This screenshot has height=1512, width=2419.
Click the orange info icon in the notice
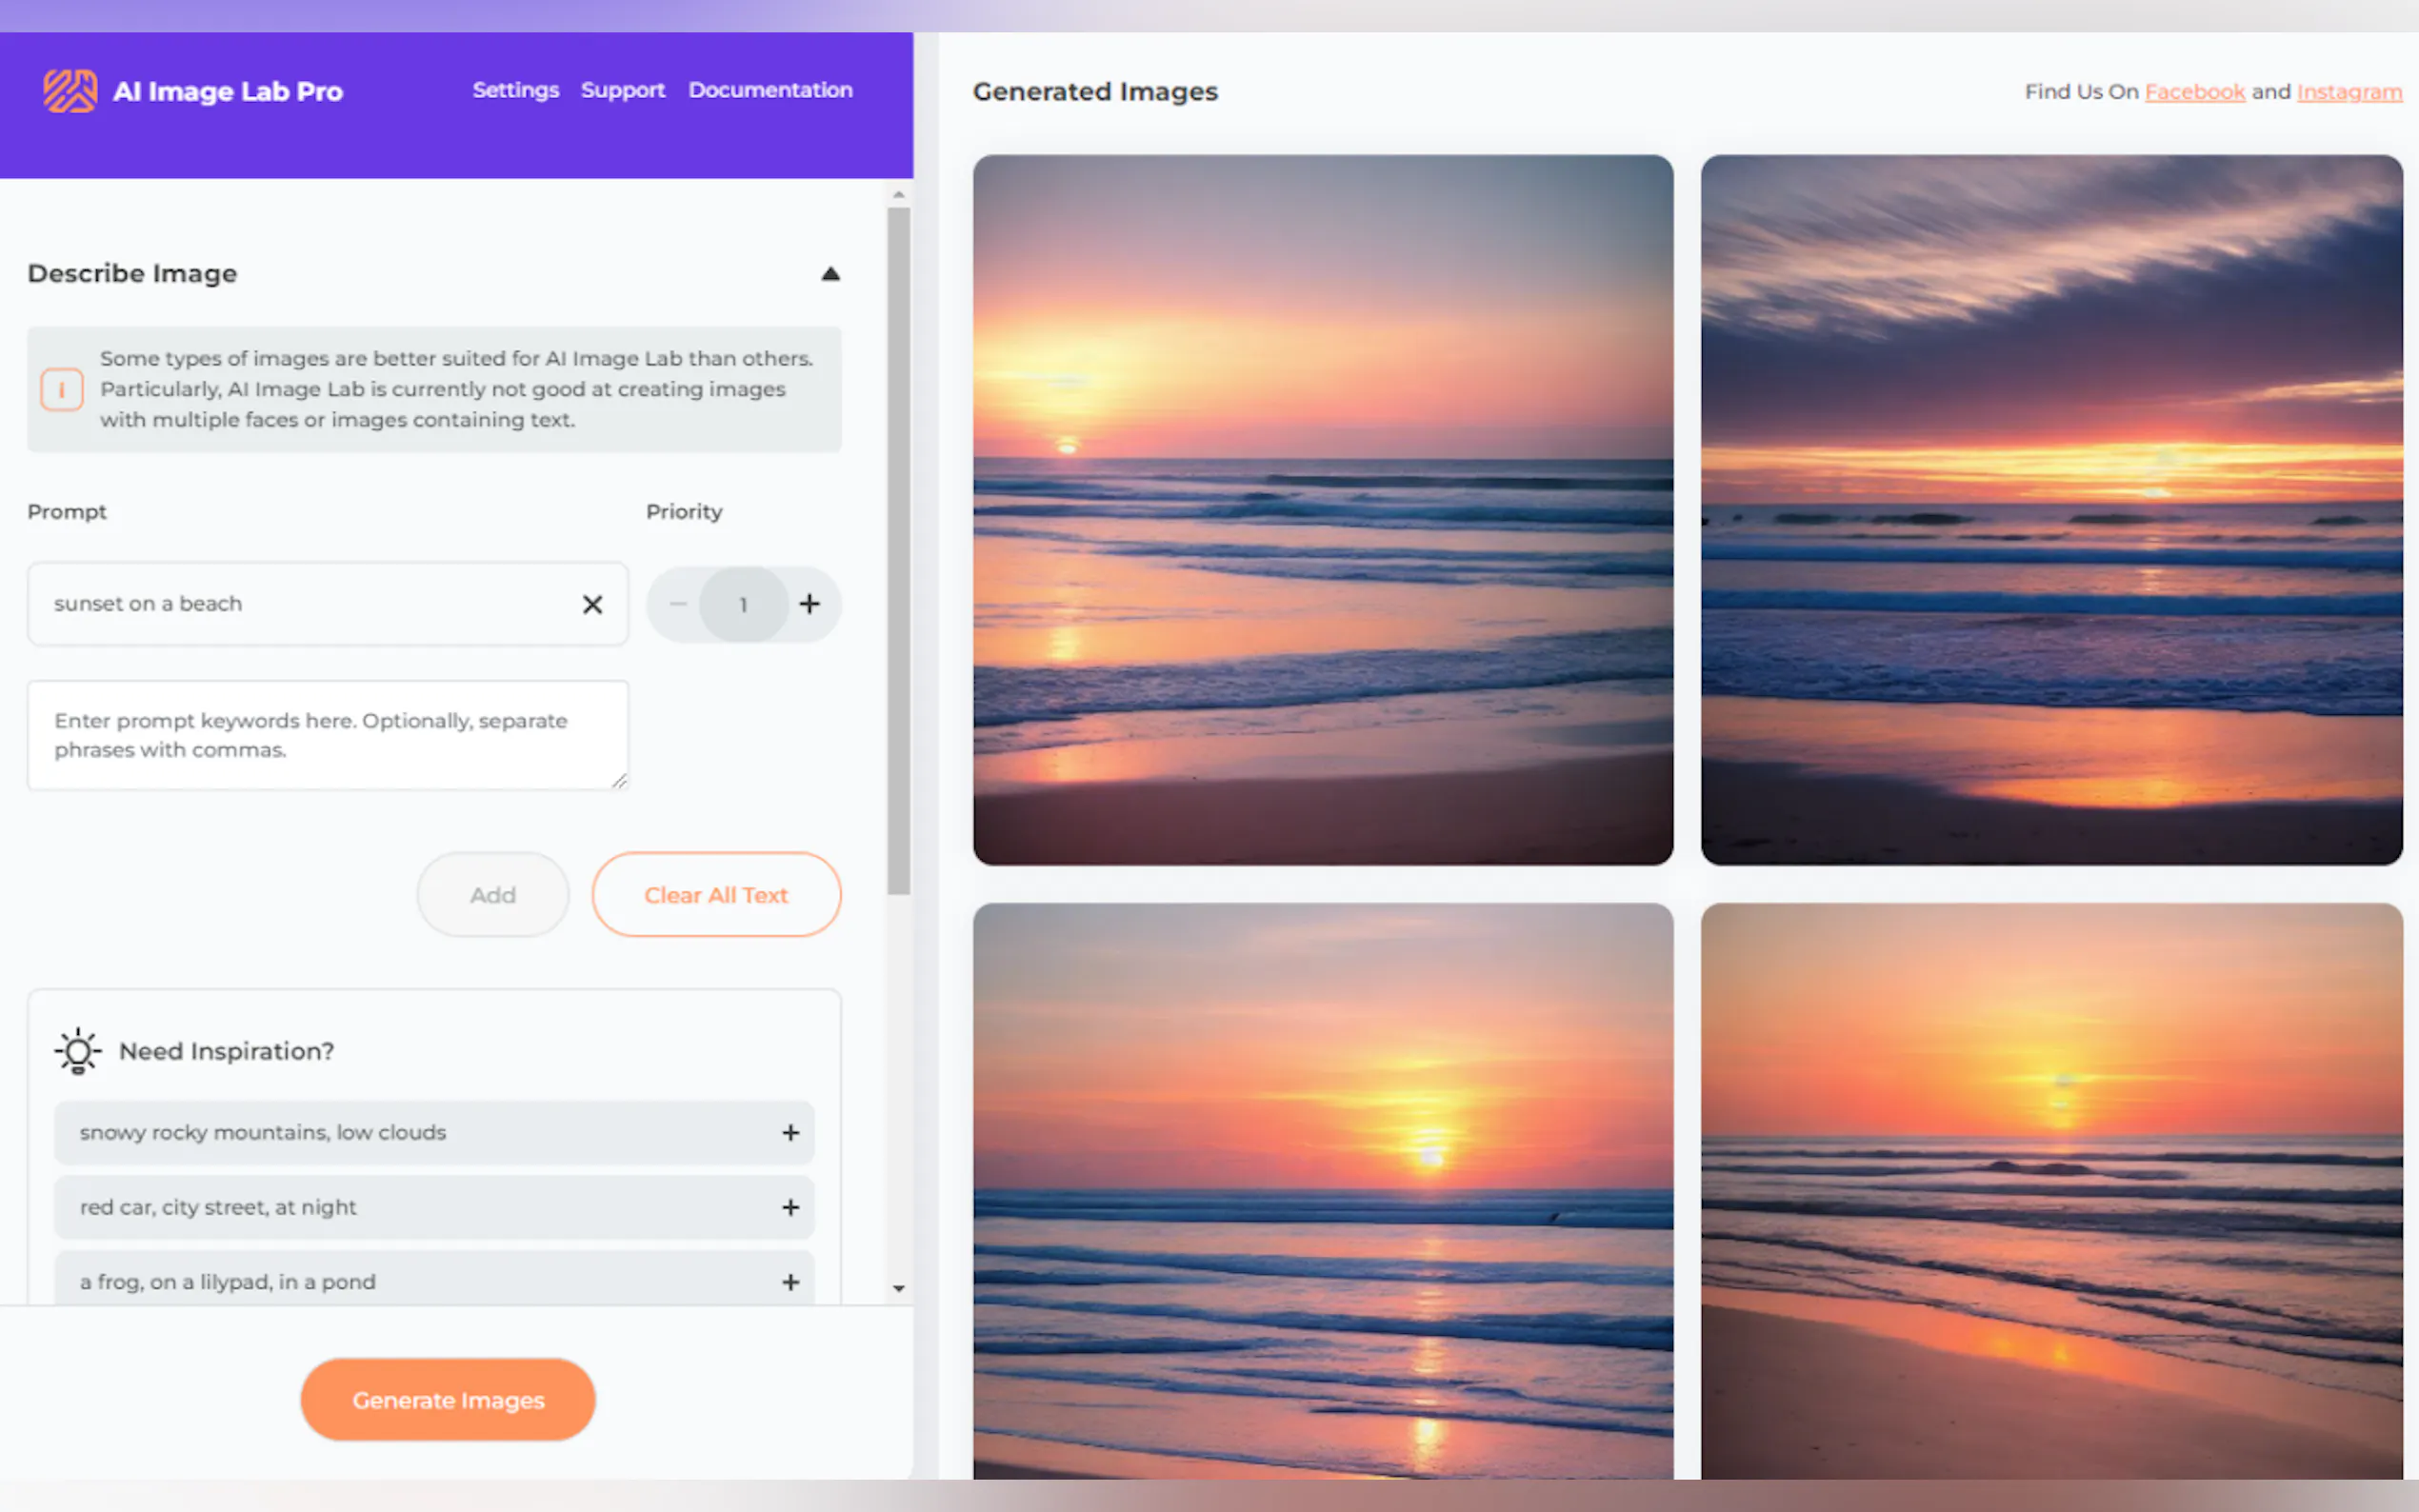(62, 389)
